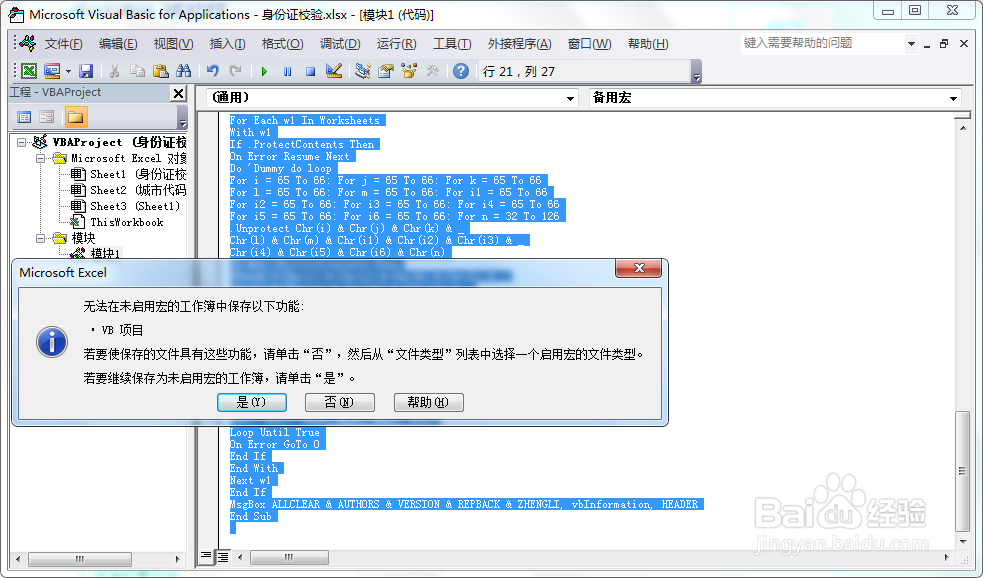
Task: Open Properties Window toolbar icon
Action: pos(386,71)
